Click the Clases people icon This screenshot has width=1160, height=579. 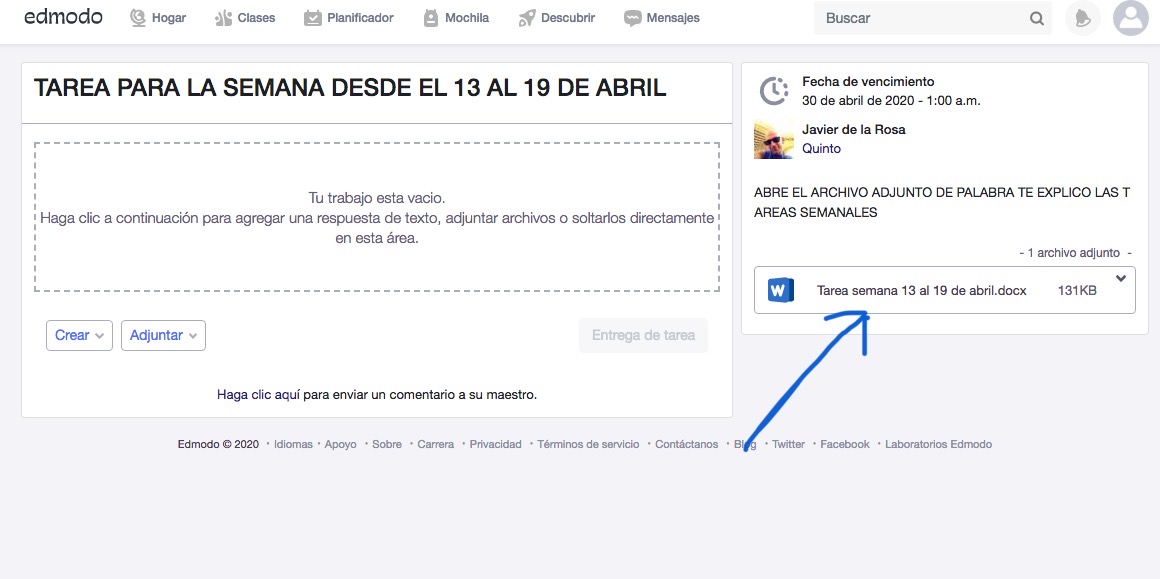[x=223, y=18]
